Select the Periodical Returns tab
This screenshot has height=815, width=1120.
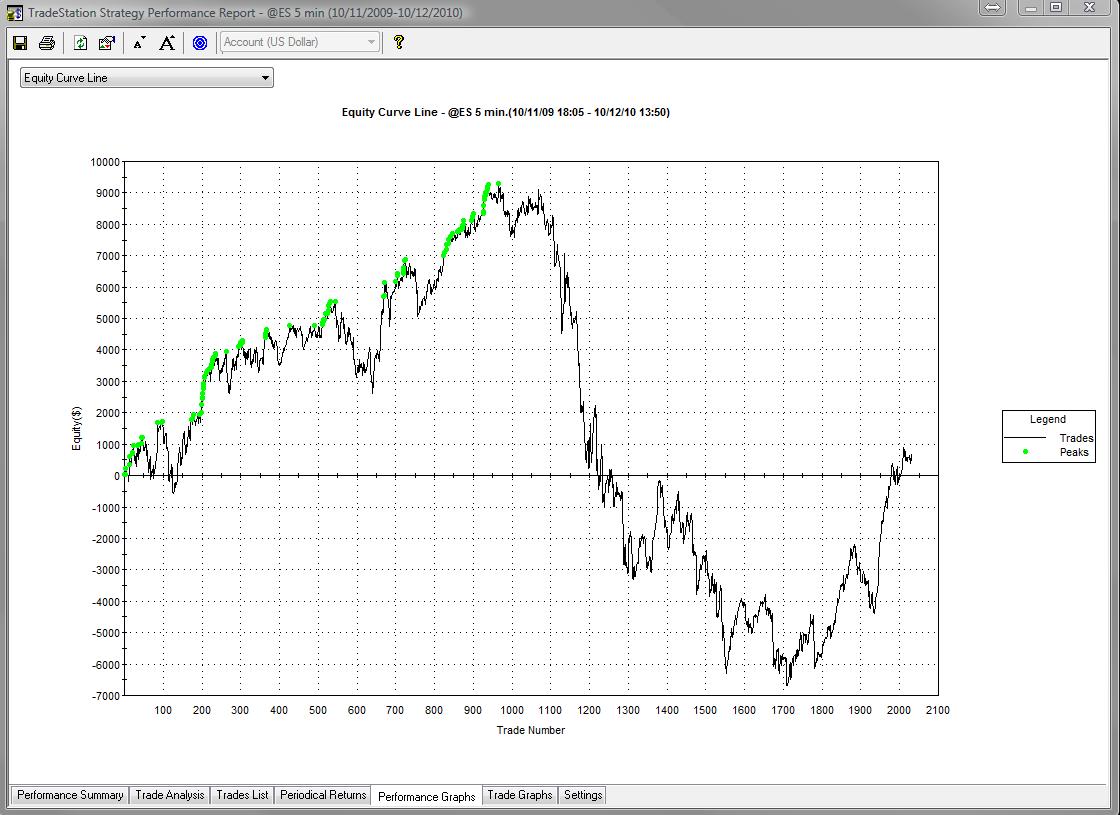[323, 795]
